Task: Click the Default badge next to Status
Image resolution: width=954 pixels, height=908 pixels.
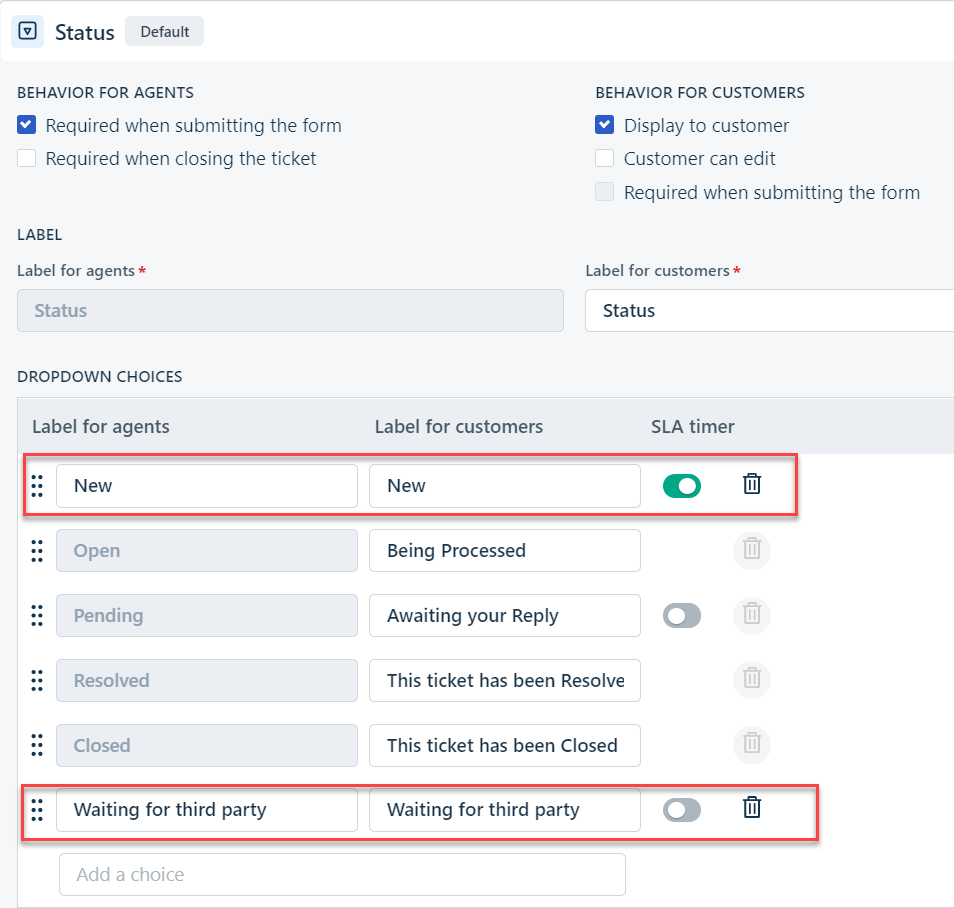Action: (164, 32)
